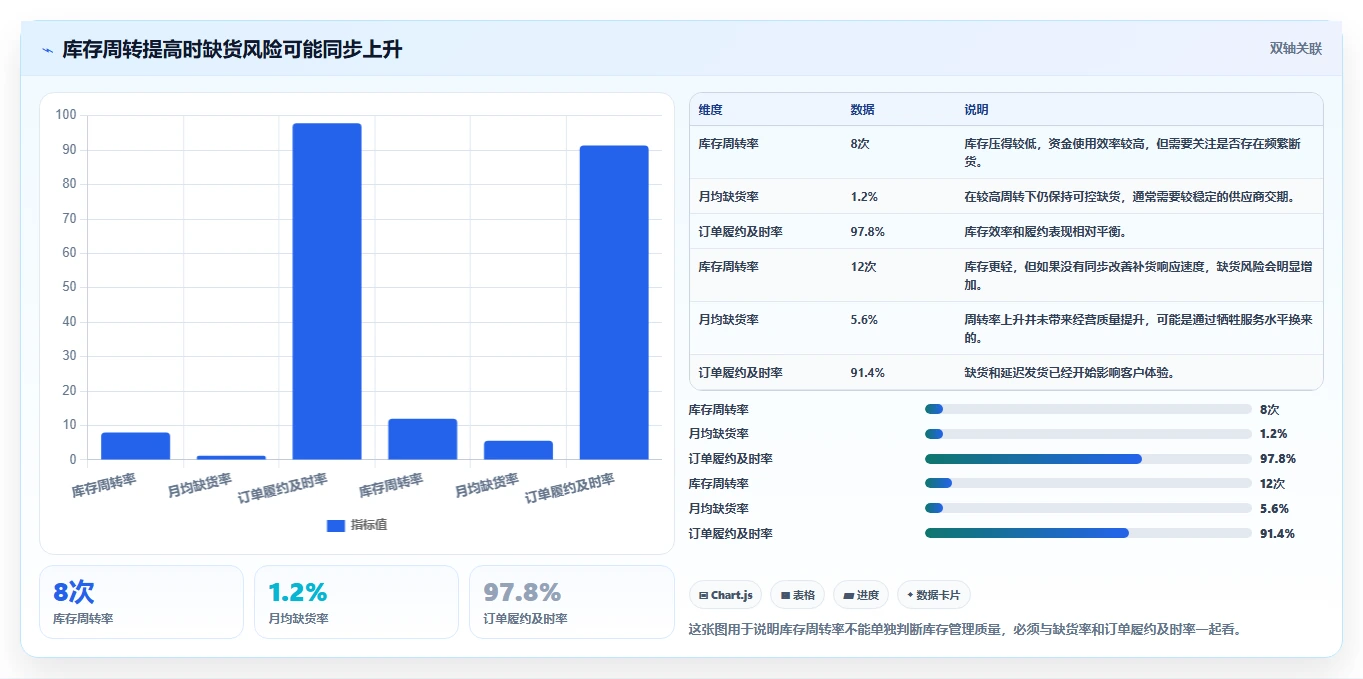Click the large 1.2% data card

356,602
